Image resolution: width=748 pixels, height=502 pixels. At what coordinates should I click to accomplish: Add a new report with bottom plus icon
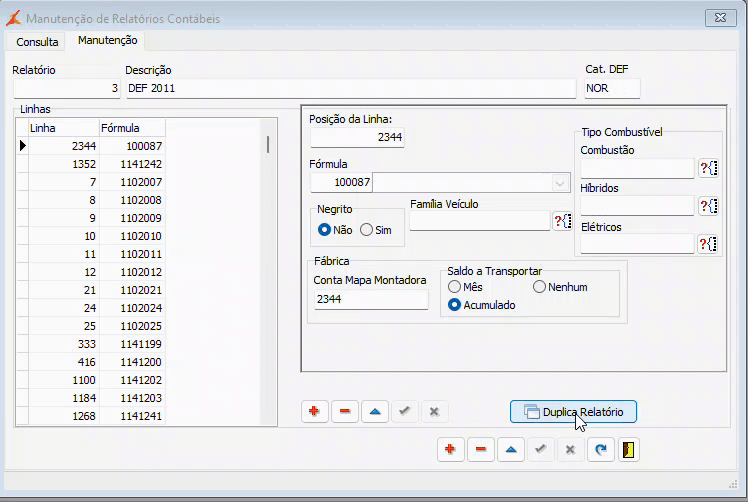pos(450,450)
